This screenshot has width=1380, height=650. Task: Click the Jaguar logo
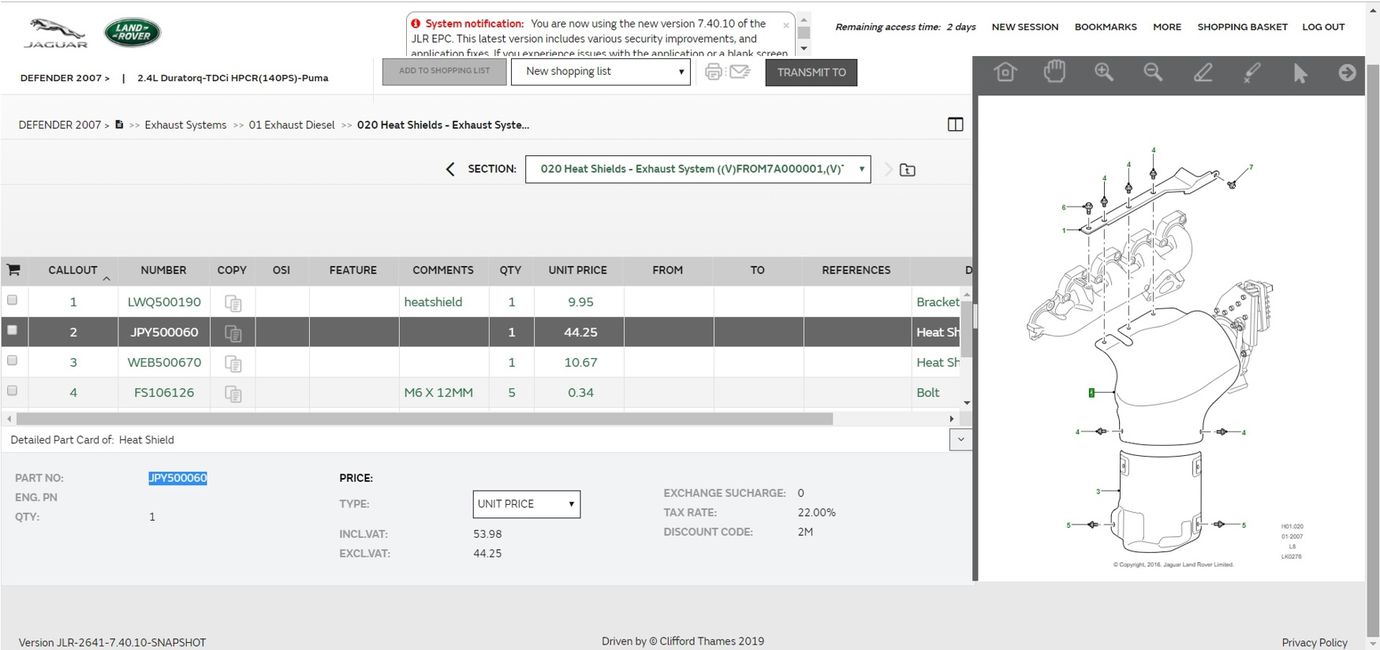[x=56, y=33]
